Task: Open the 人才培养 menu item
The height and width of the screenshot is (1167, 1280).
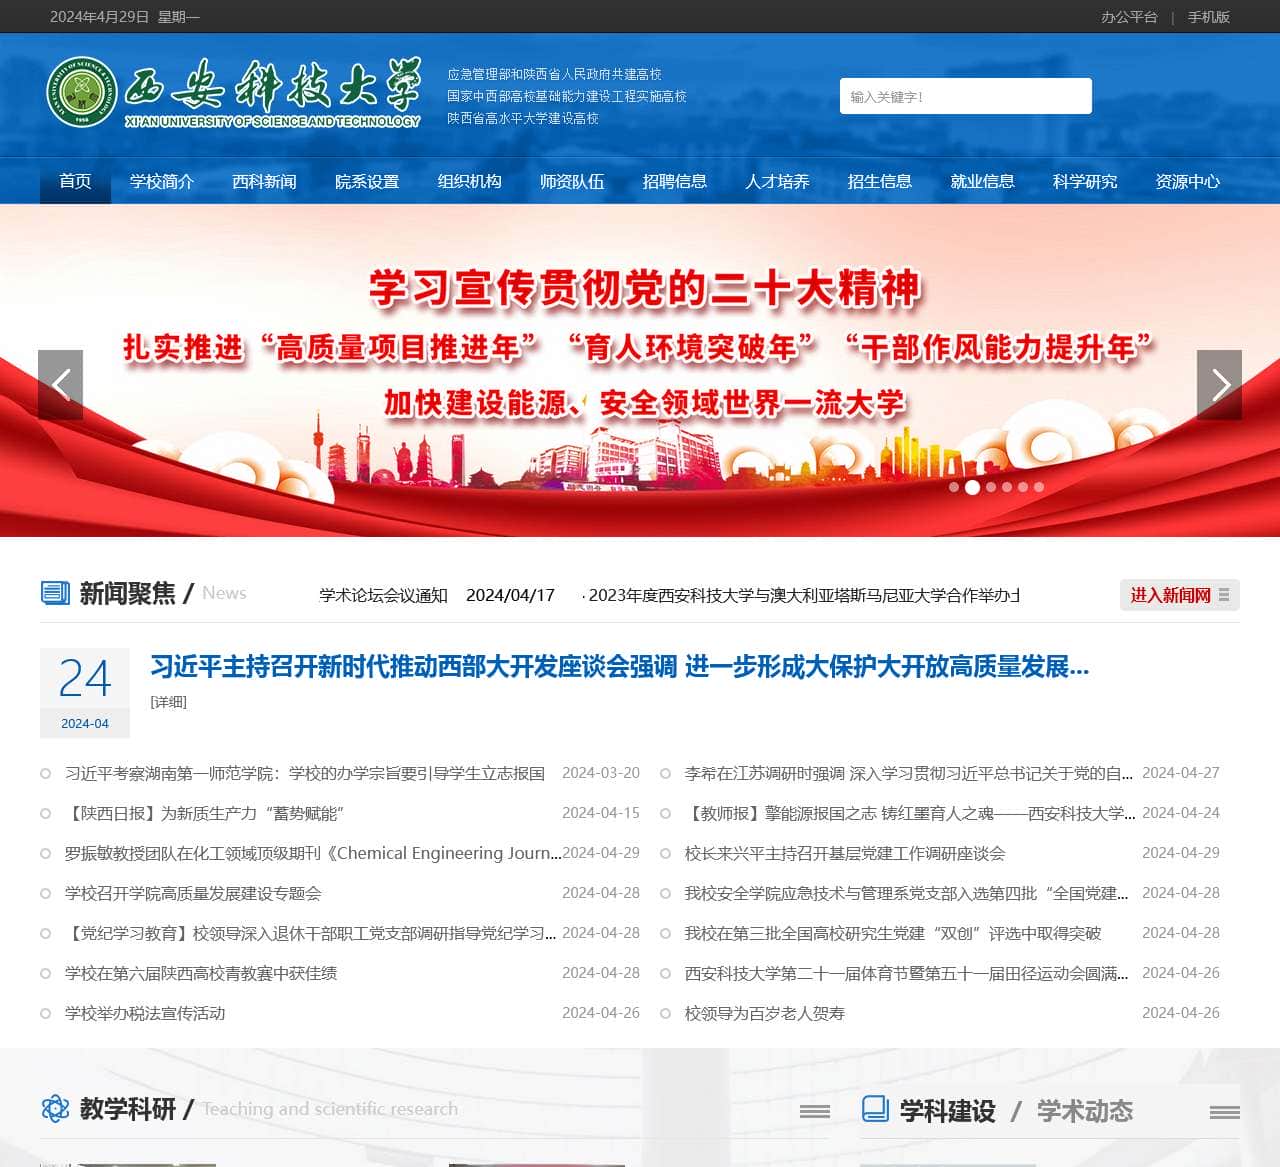Action: pyautogui.click(x=777, y=181)
